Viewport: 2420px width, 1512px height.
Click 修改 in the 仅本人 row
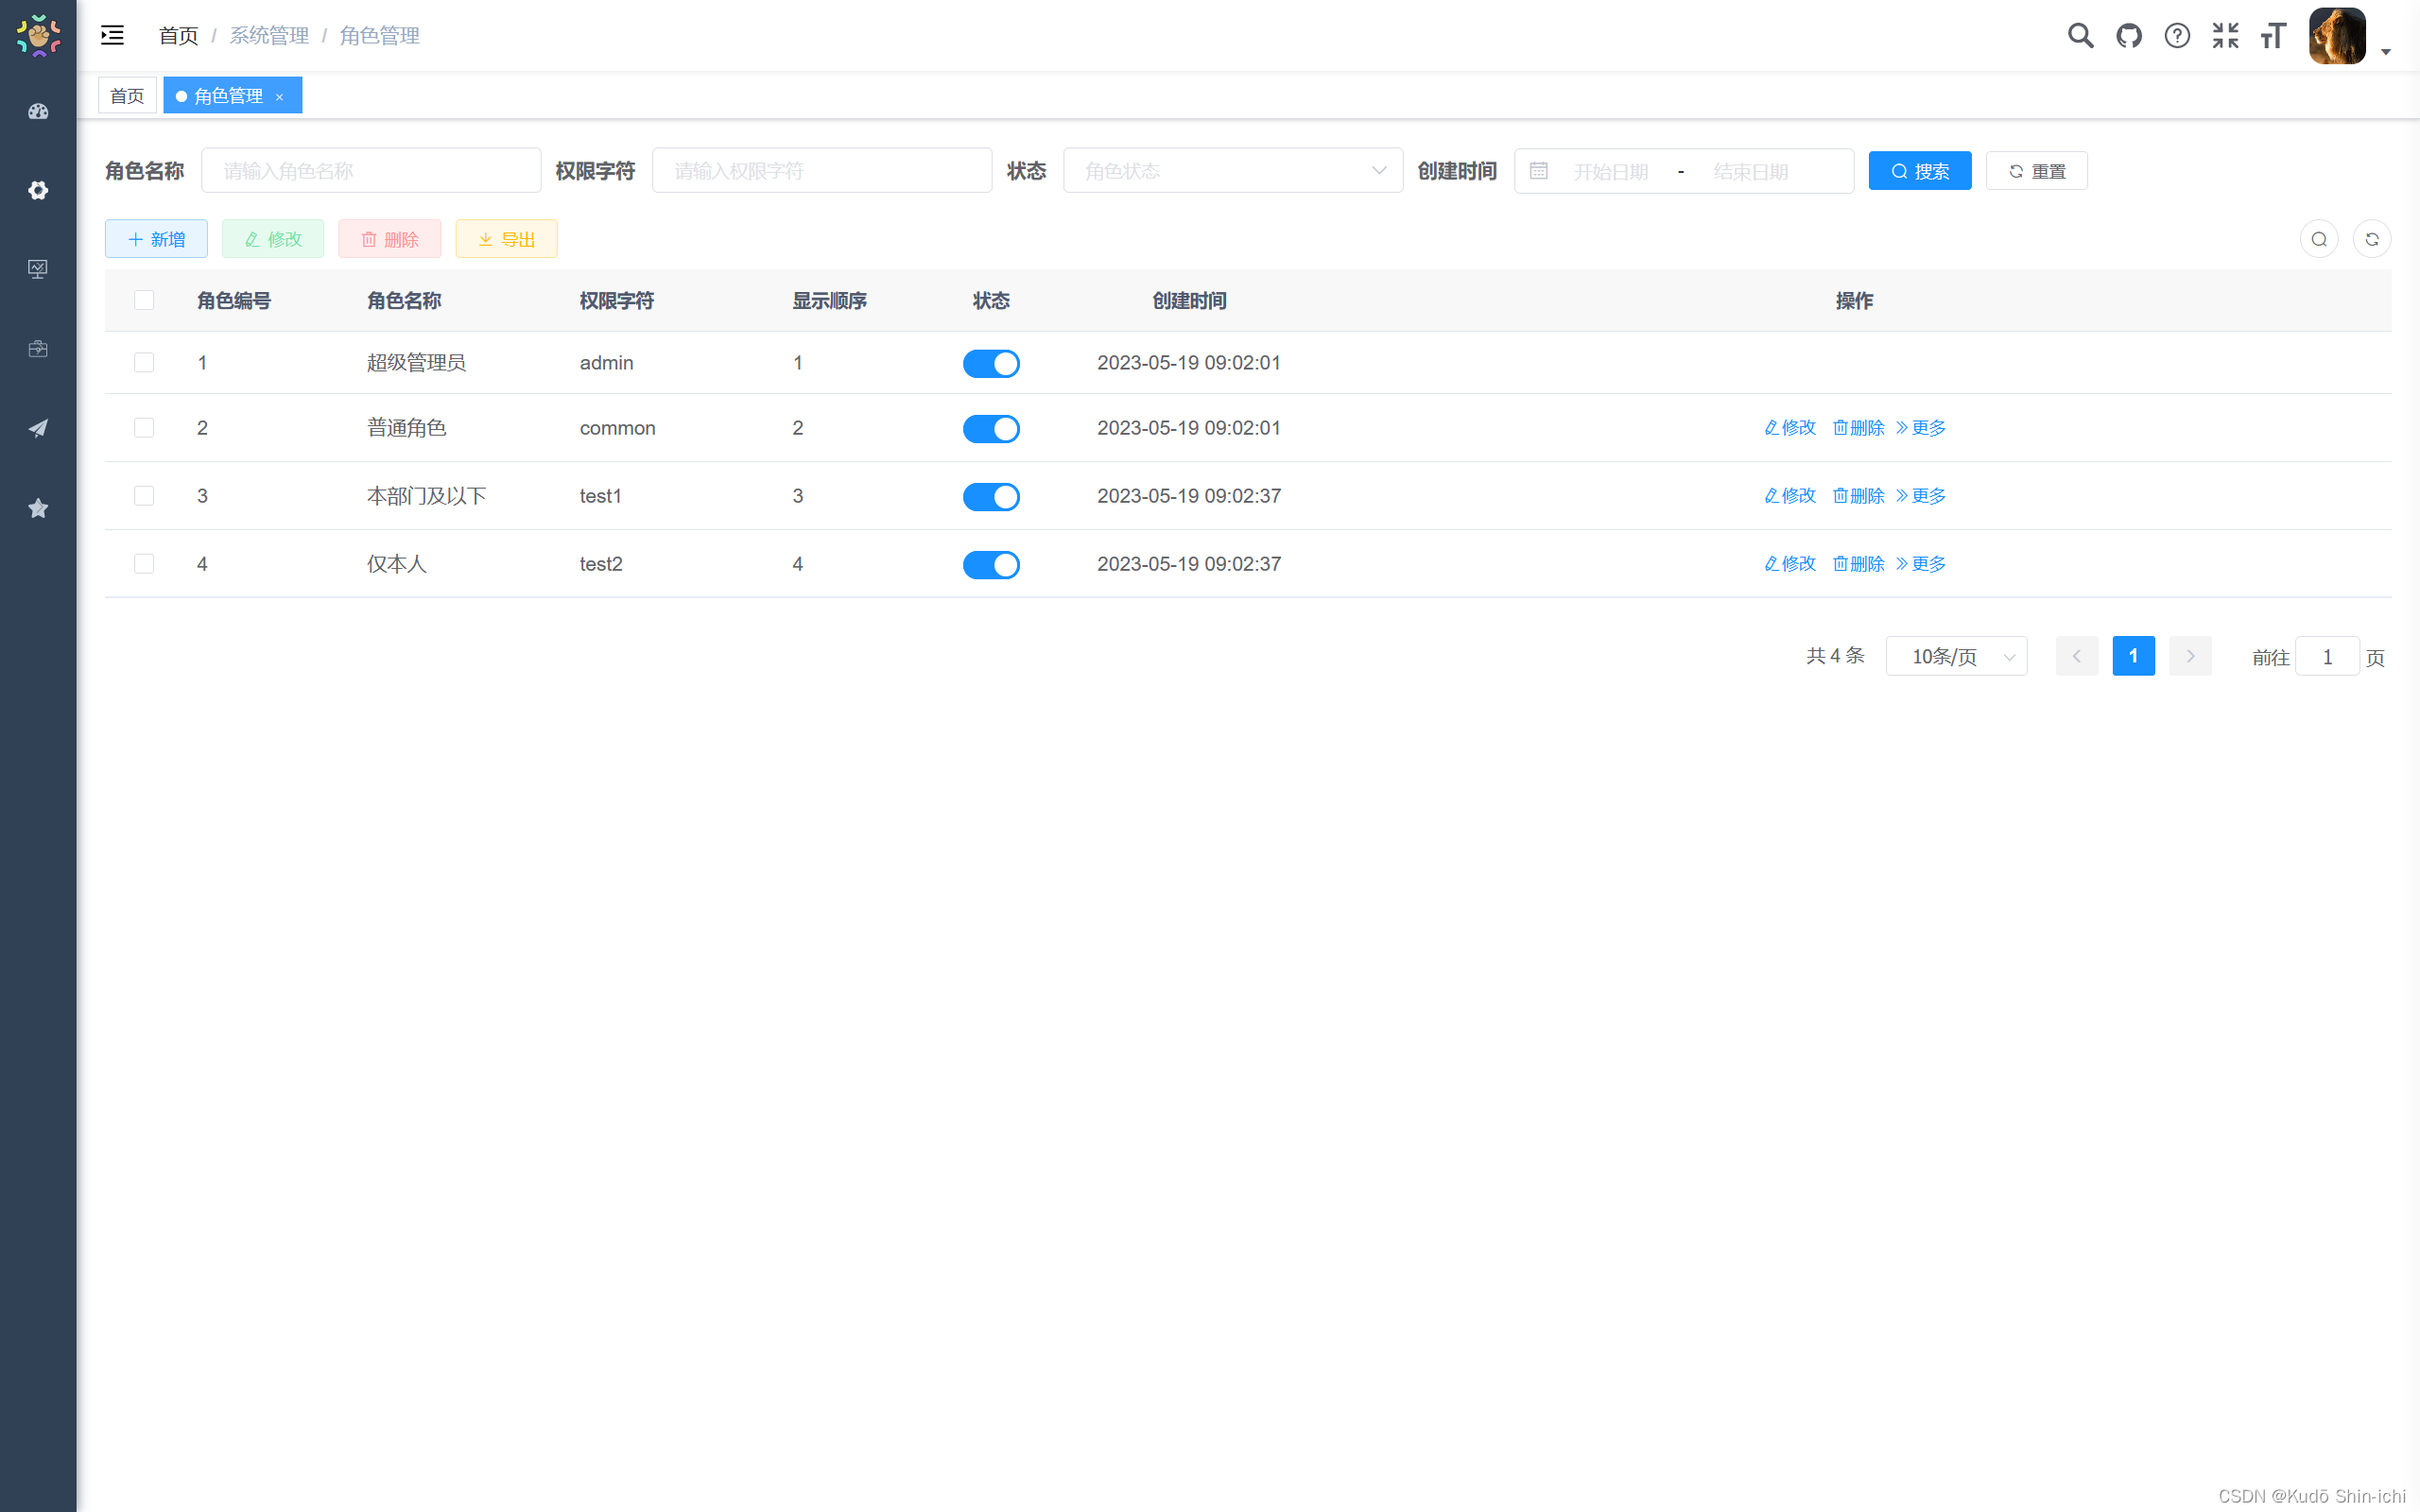[x=1790, y=564]
